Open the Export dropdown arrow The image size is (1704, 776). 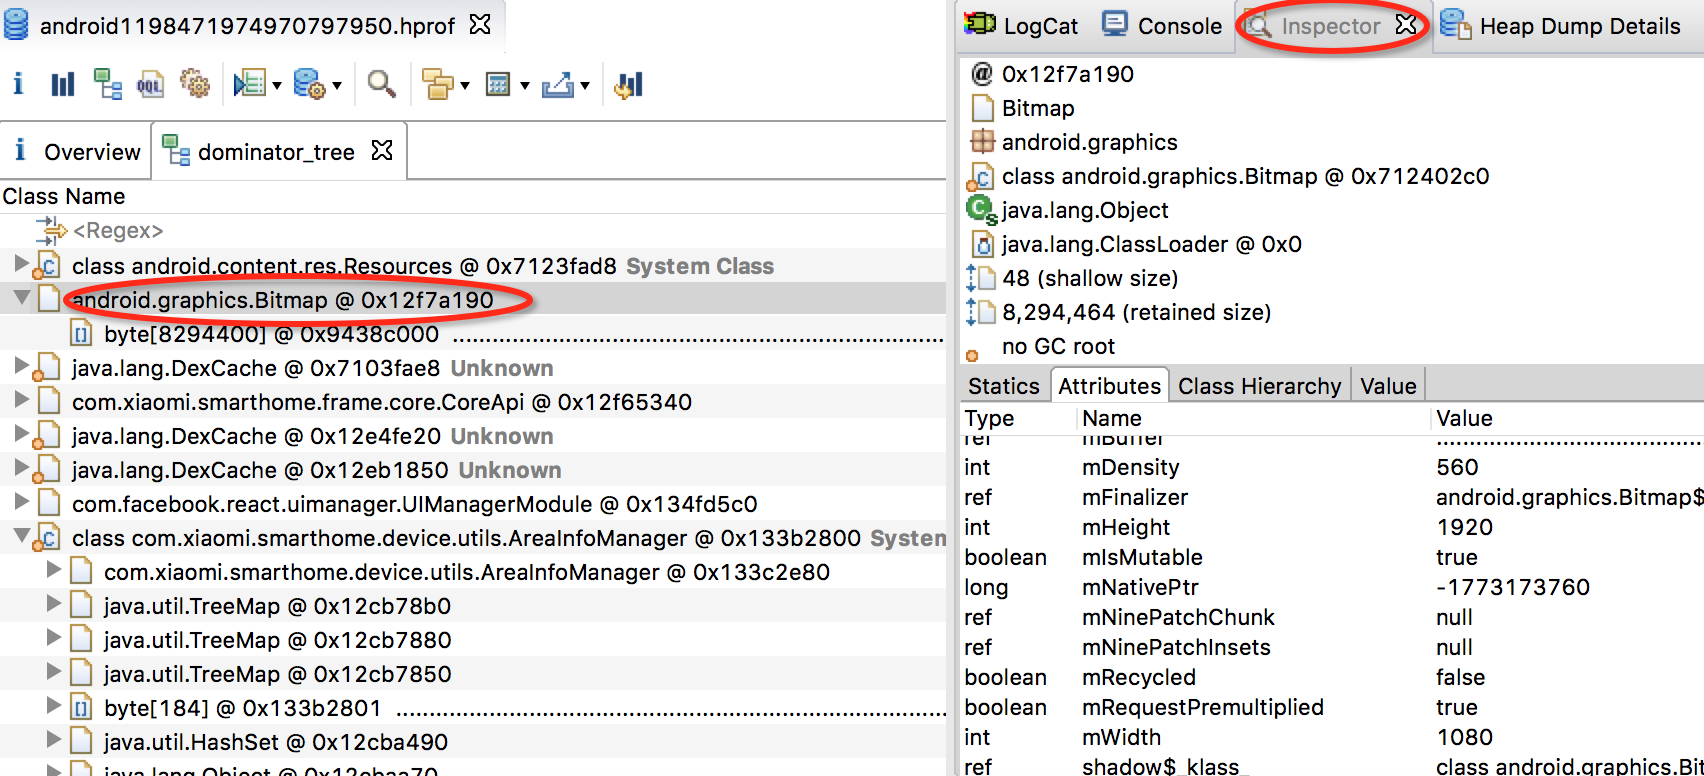point(585,86)
